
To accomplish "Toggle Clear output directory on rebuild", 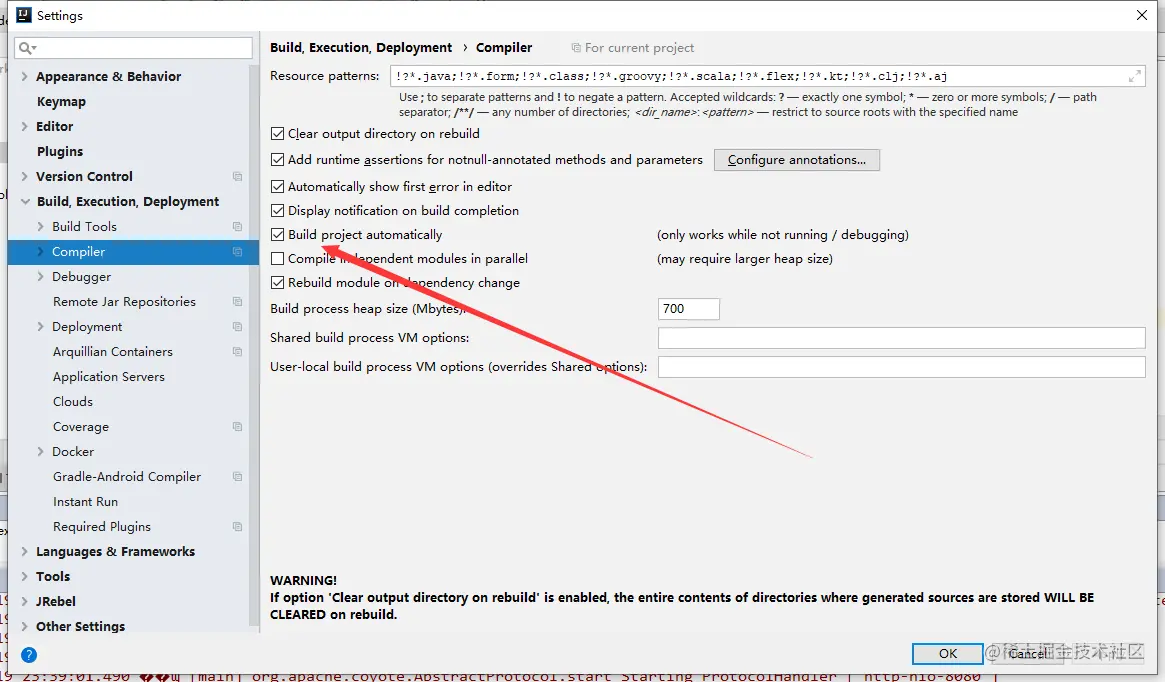I will 278,134.
